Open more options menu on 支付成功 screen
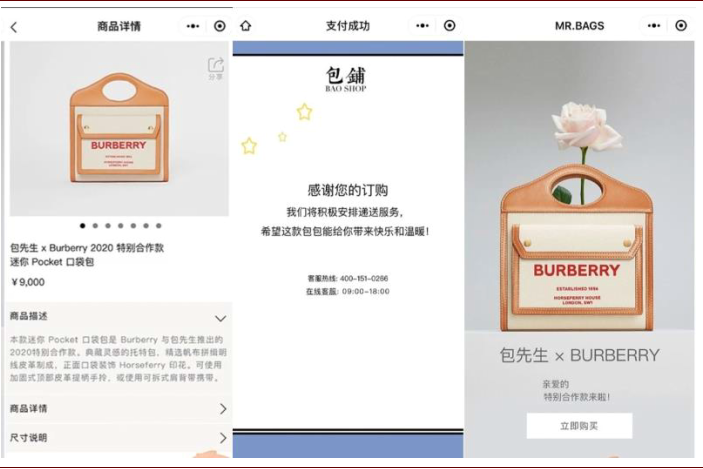The width and height of the screenshot is (703, 469). (x=422, y=26)
